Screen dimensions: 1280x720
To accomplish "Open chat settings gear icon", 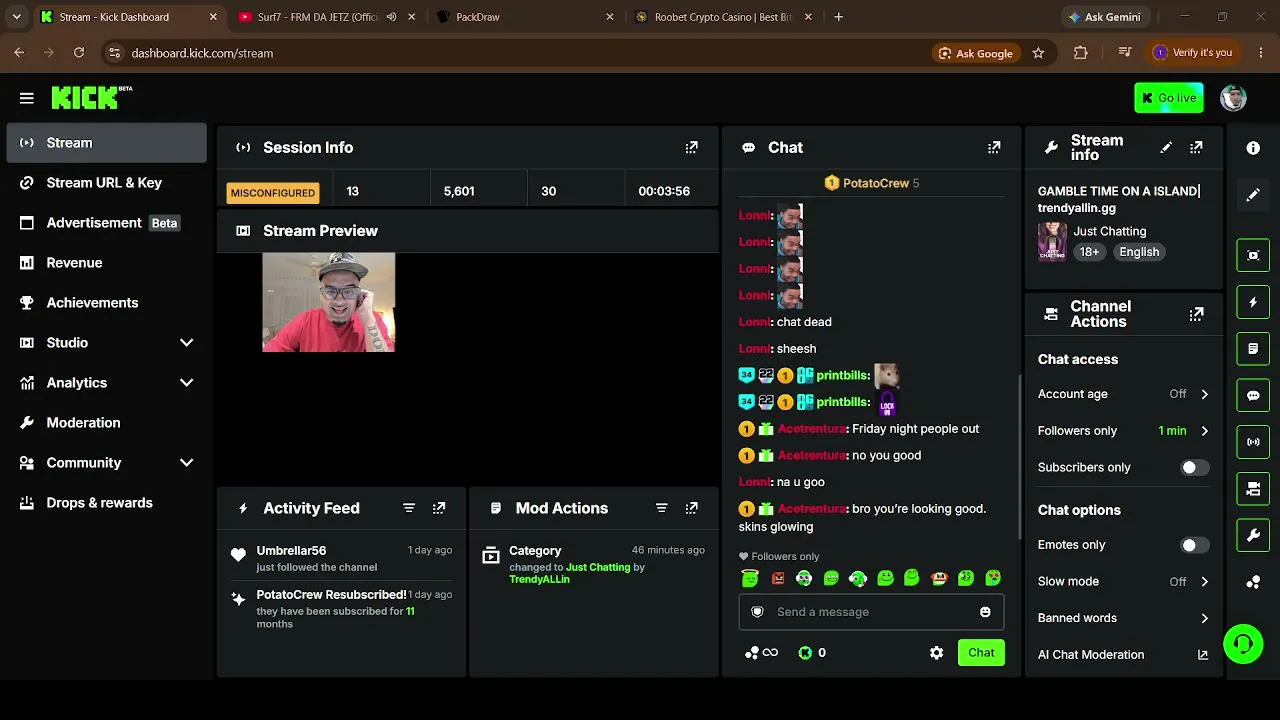I will 936,653.
